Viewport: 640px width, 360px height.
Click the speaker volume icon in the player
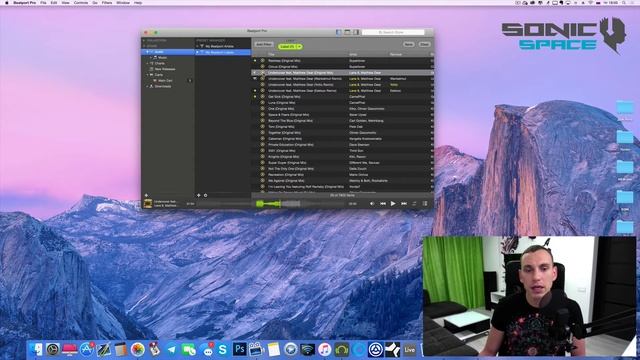372,203
